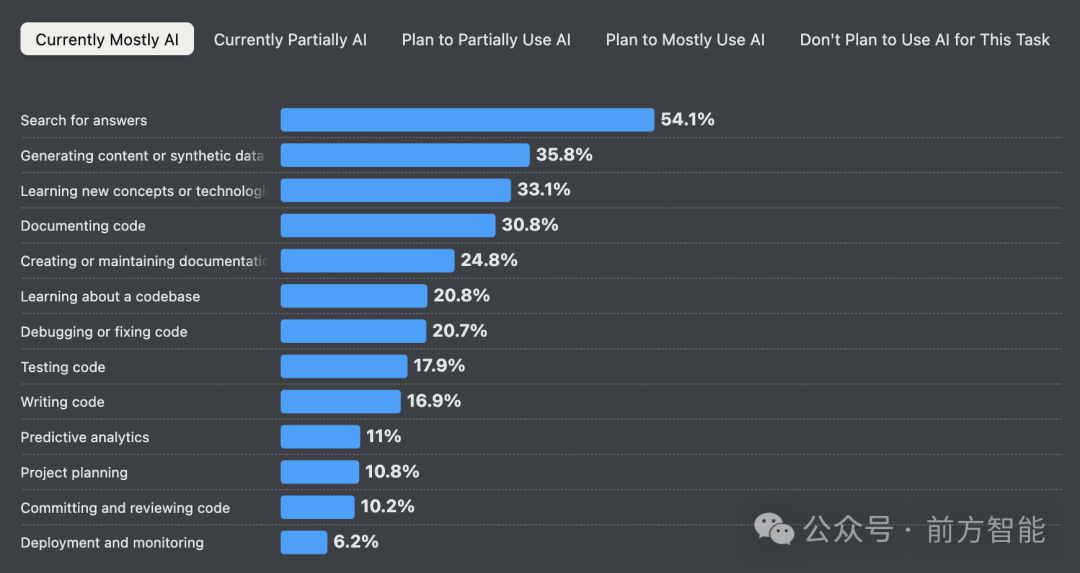Select the Debugging or fixing code bar
Screen dimensions: 1080x573
click(x=353, y=331)
